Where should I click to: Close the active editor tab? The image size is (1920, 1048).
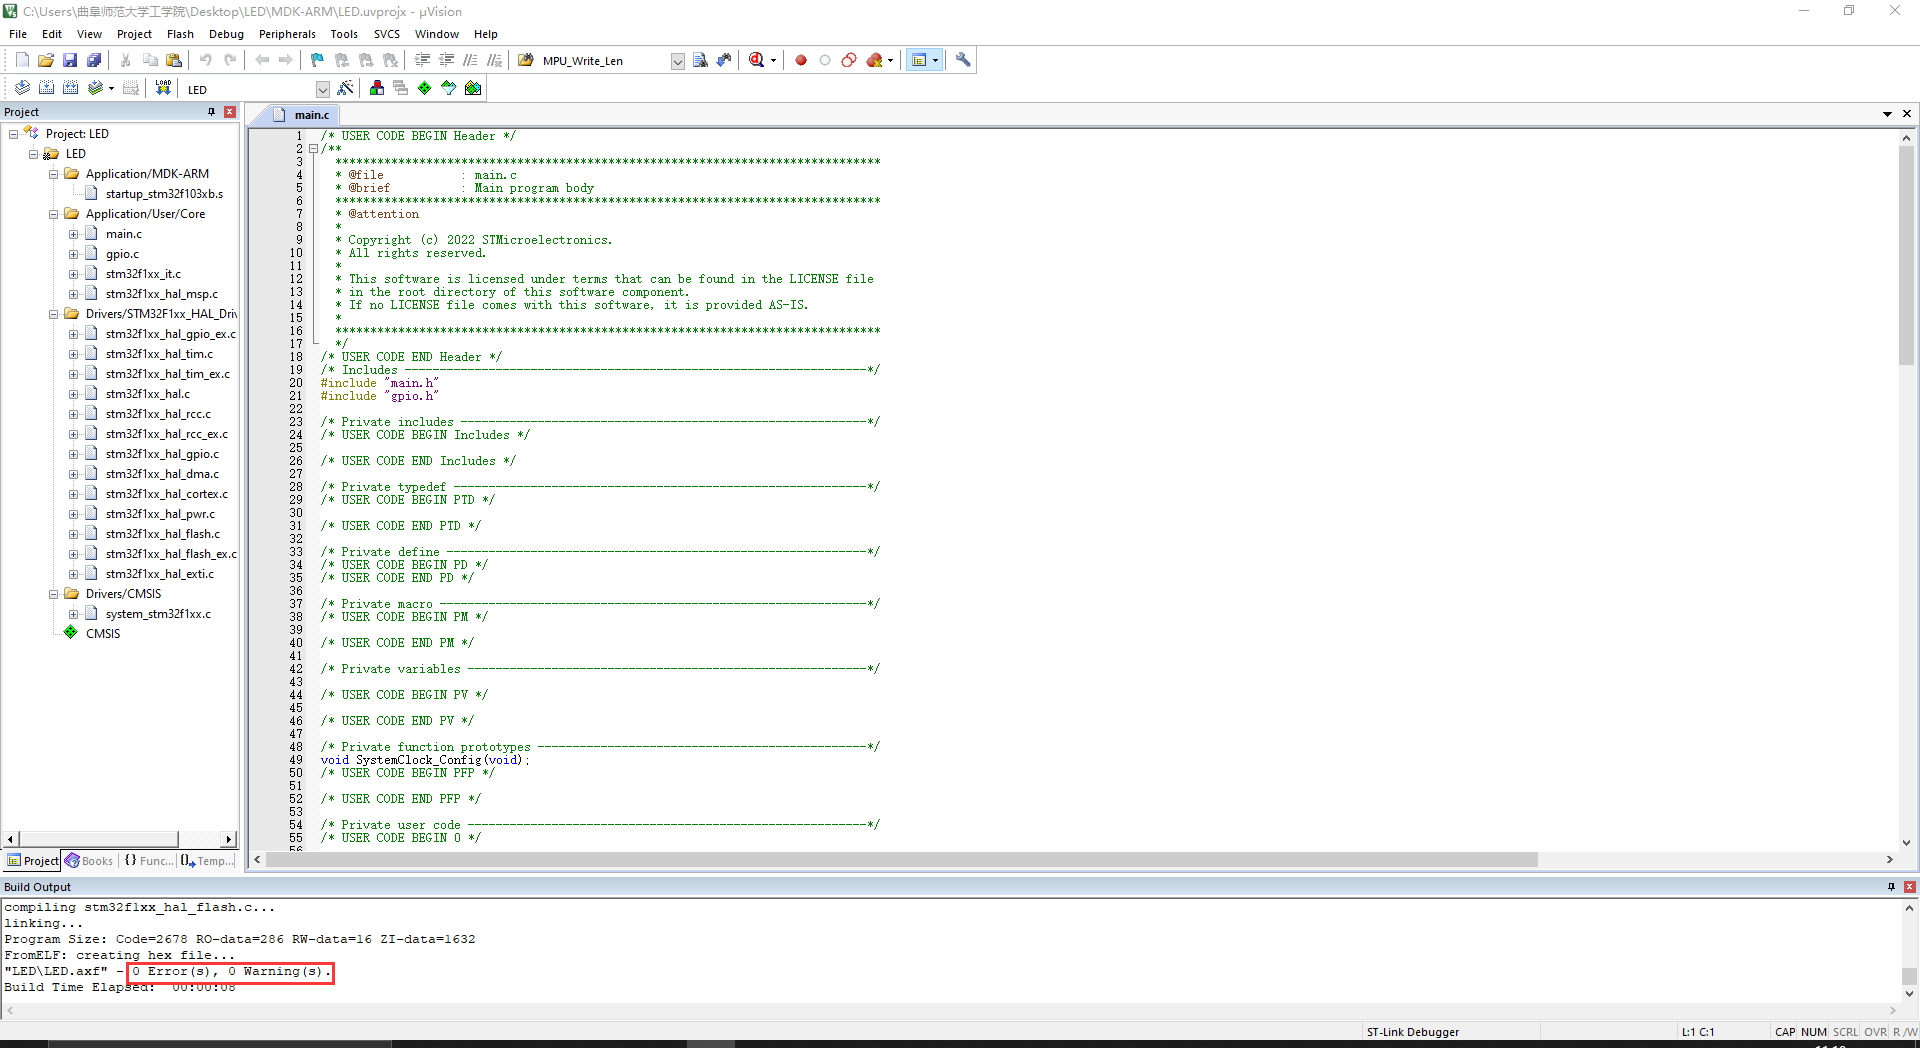pyautogui.click(x=1907, y=114)
